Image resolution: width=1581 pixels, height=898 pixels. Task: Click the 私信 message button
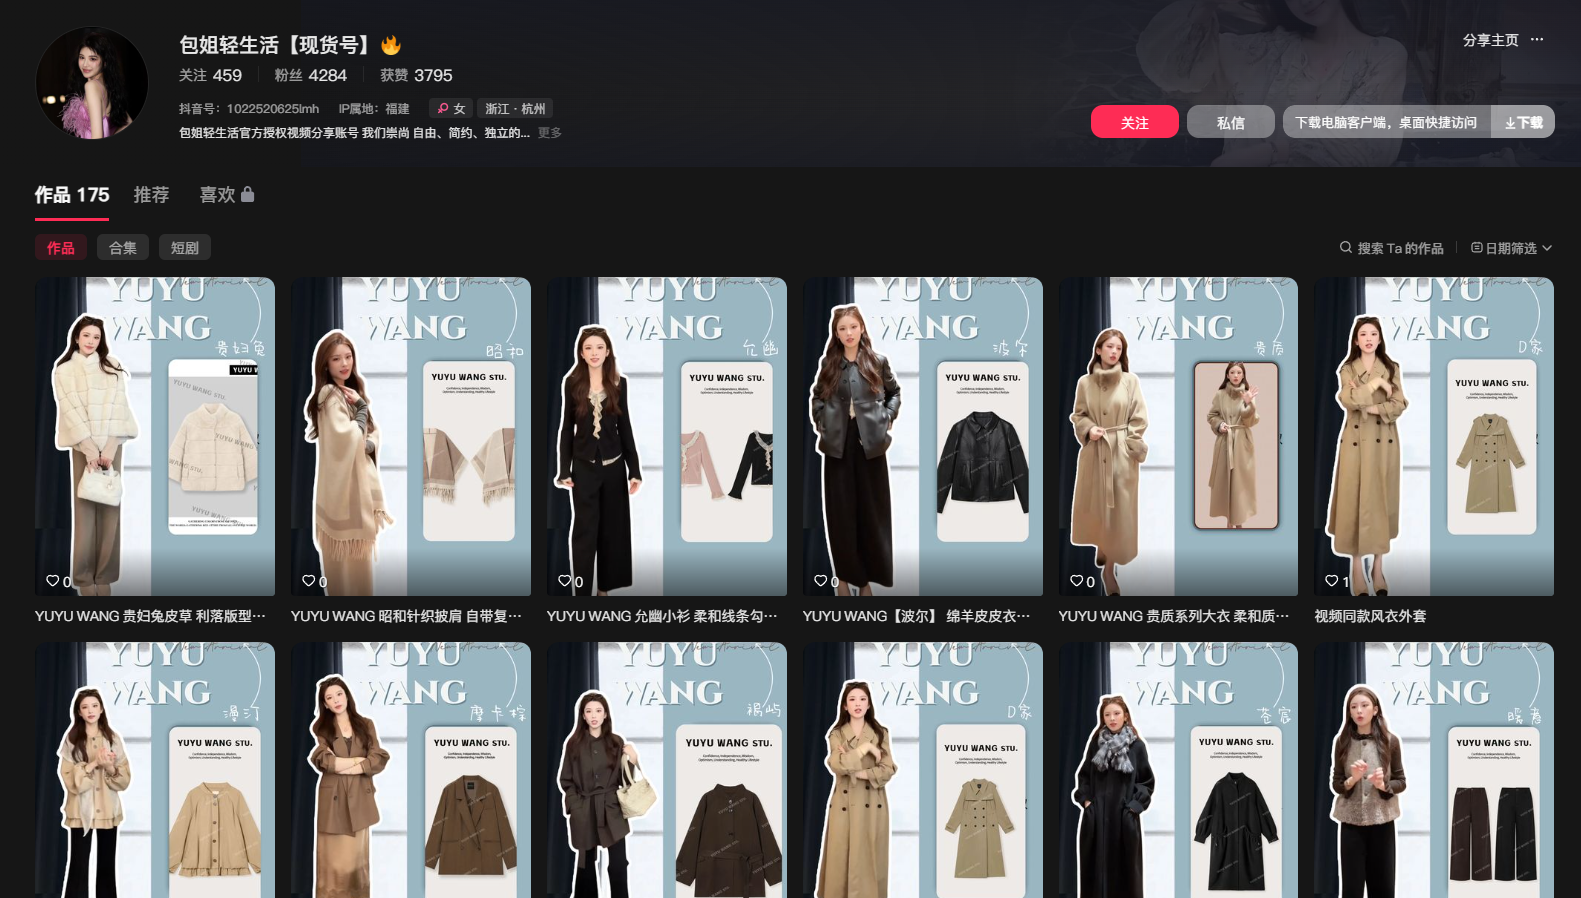point(1231,122)
